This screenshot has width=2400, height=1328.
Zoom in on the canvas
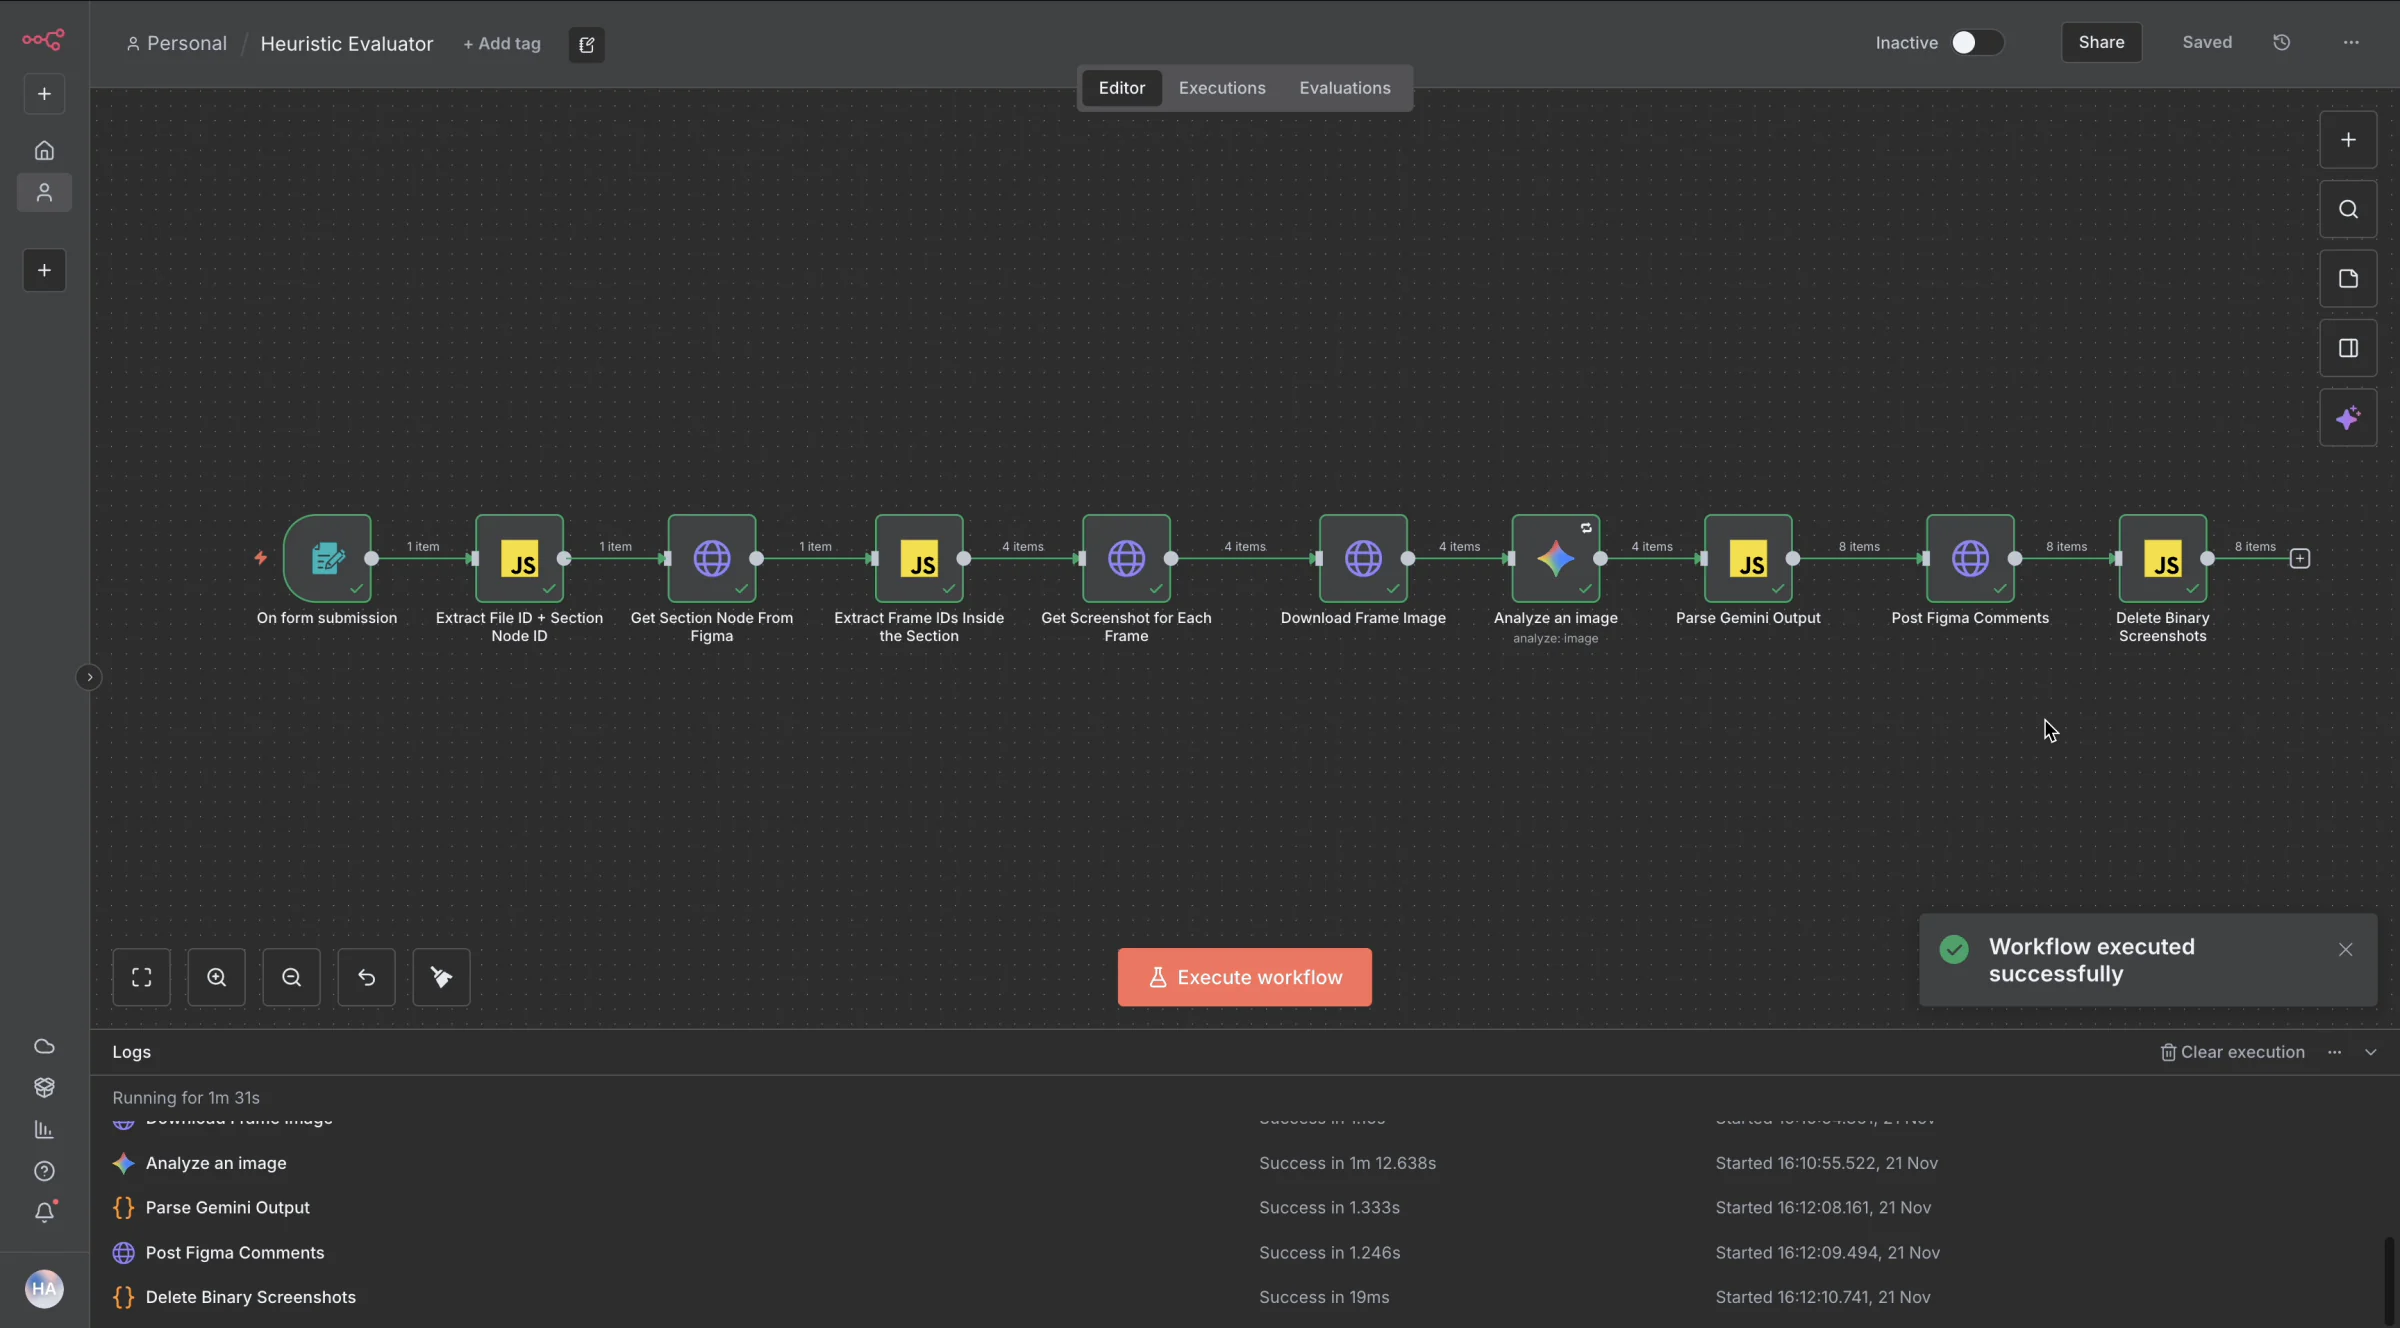tap(217, 977)
